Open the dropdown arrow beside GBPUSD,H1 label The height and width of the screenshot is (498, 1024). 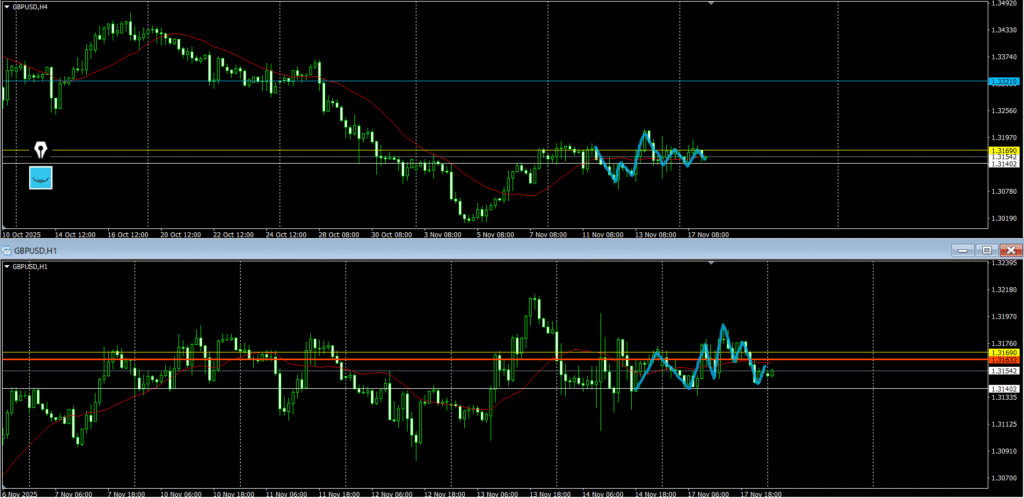click(x=6, y=267)
